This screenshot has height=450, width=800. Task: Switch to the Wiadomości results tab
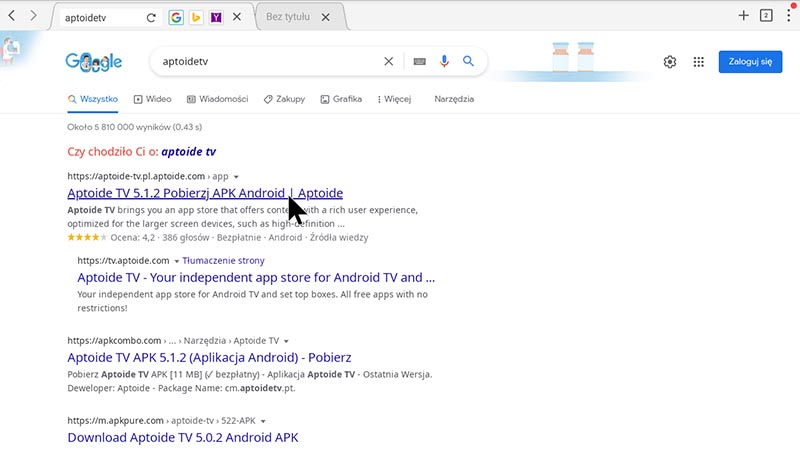pyautogui.click(x=217, y=99)
